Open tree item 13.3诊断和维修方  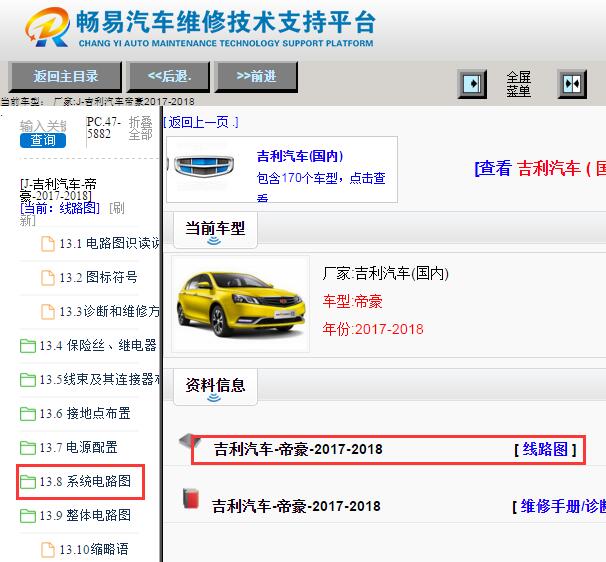click(x=109, y=311)
